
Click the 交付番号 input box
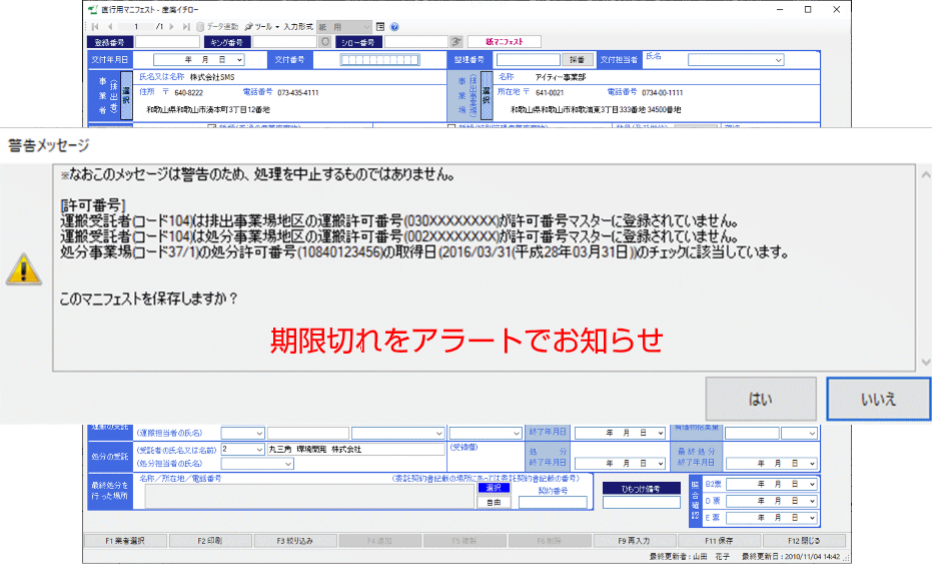(x=380, y=59)
